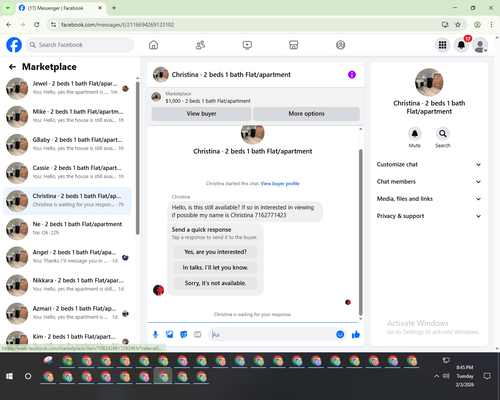The image size is (500, 400).
Task: Open the Kim conversation
Action: pos(68,337)
